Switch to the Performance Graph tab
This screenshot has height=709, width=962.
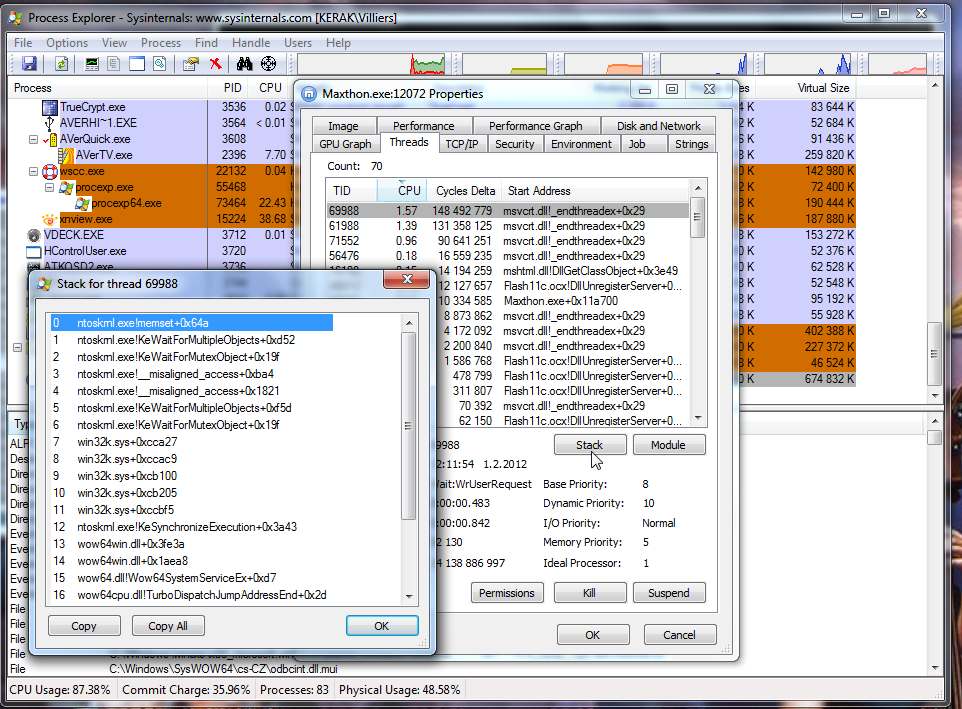535,126
